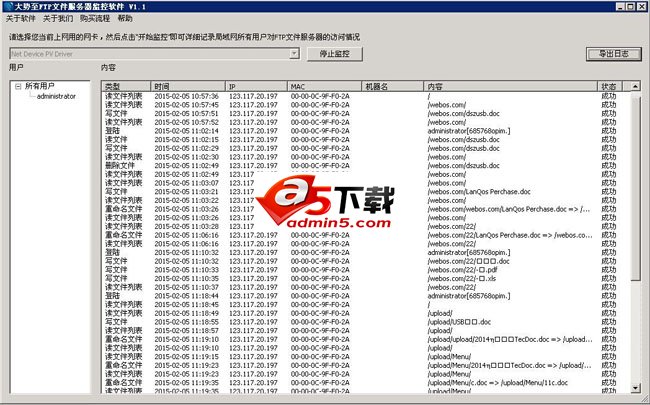Sort by the 时间 column header
Image resolution: width=650 pixels, height=405 pixels.
click(188, 86)
